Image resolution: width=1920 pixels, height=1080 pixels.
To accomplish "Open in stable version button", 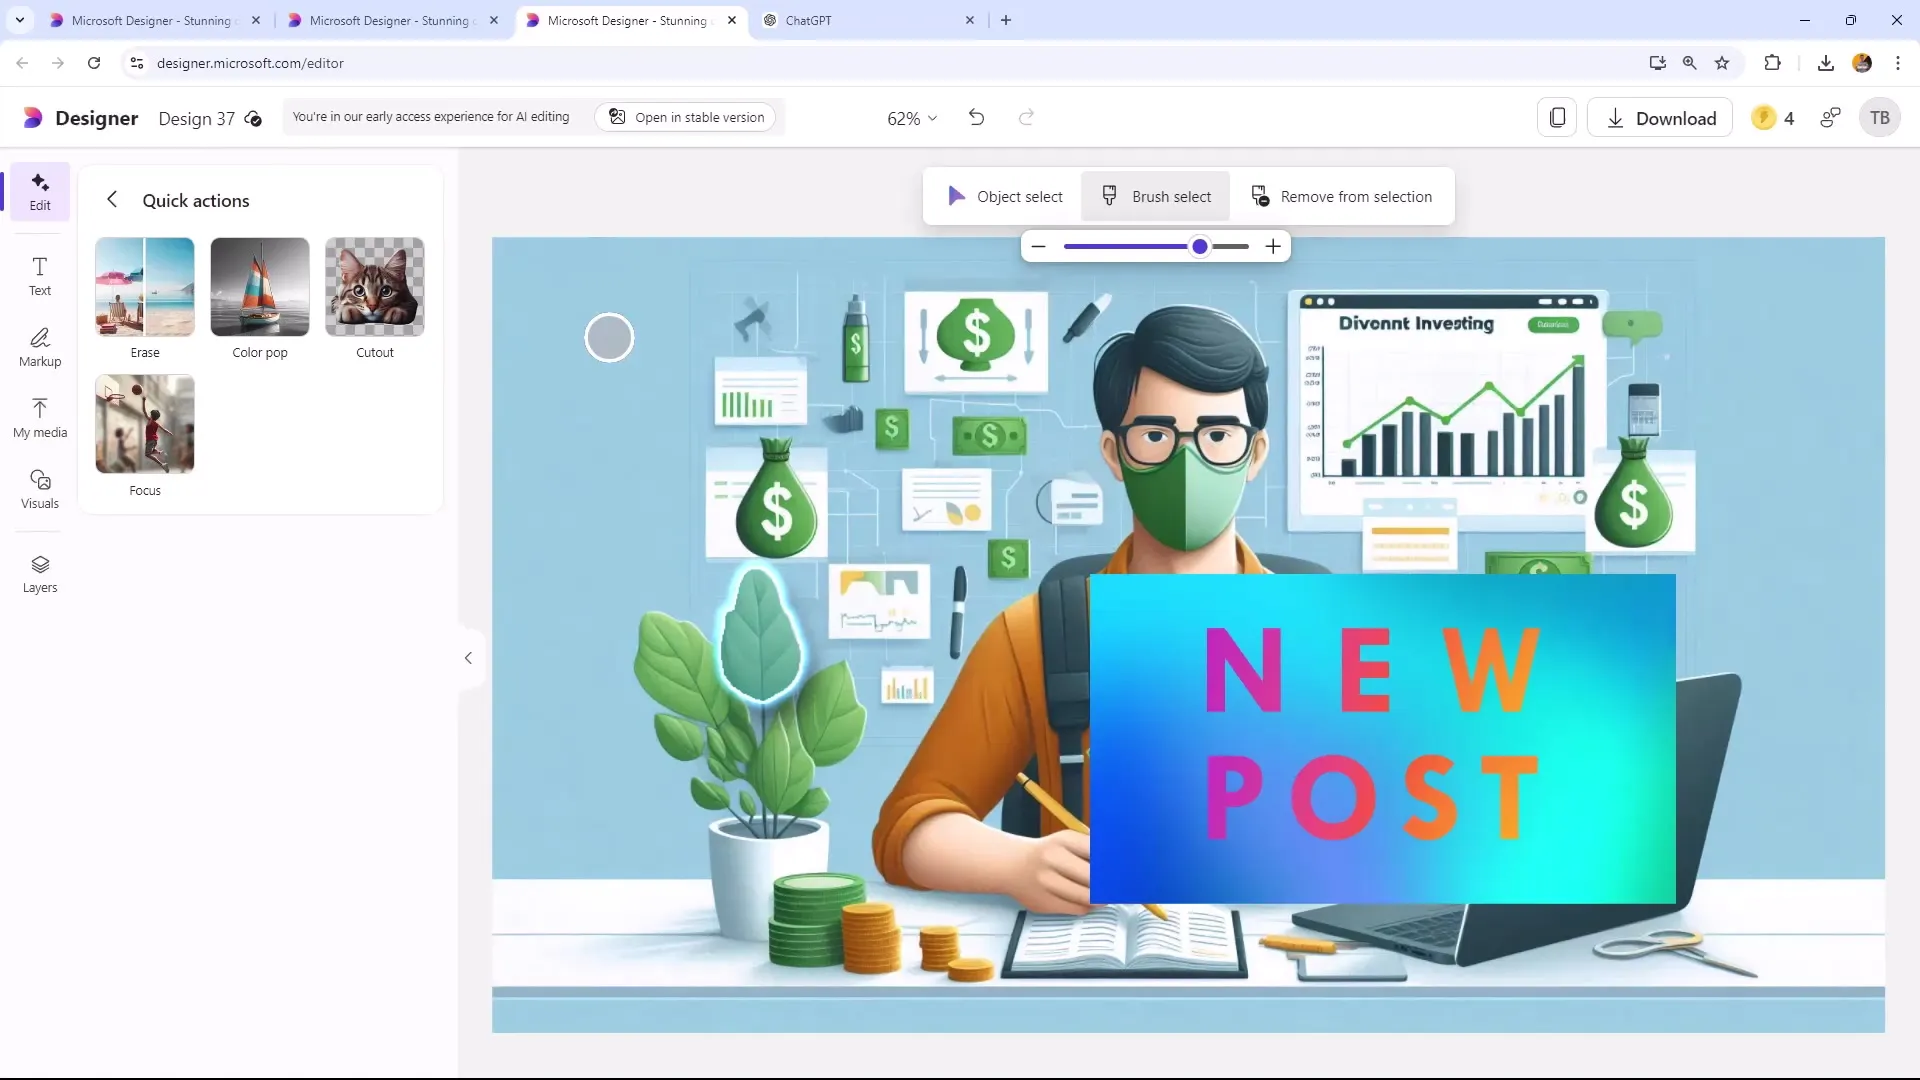I will pos(690,117).
